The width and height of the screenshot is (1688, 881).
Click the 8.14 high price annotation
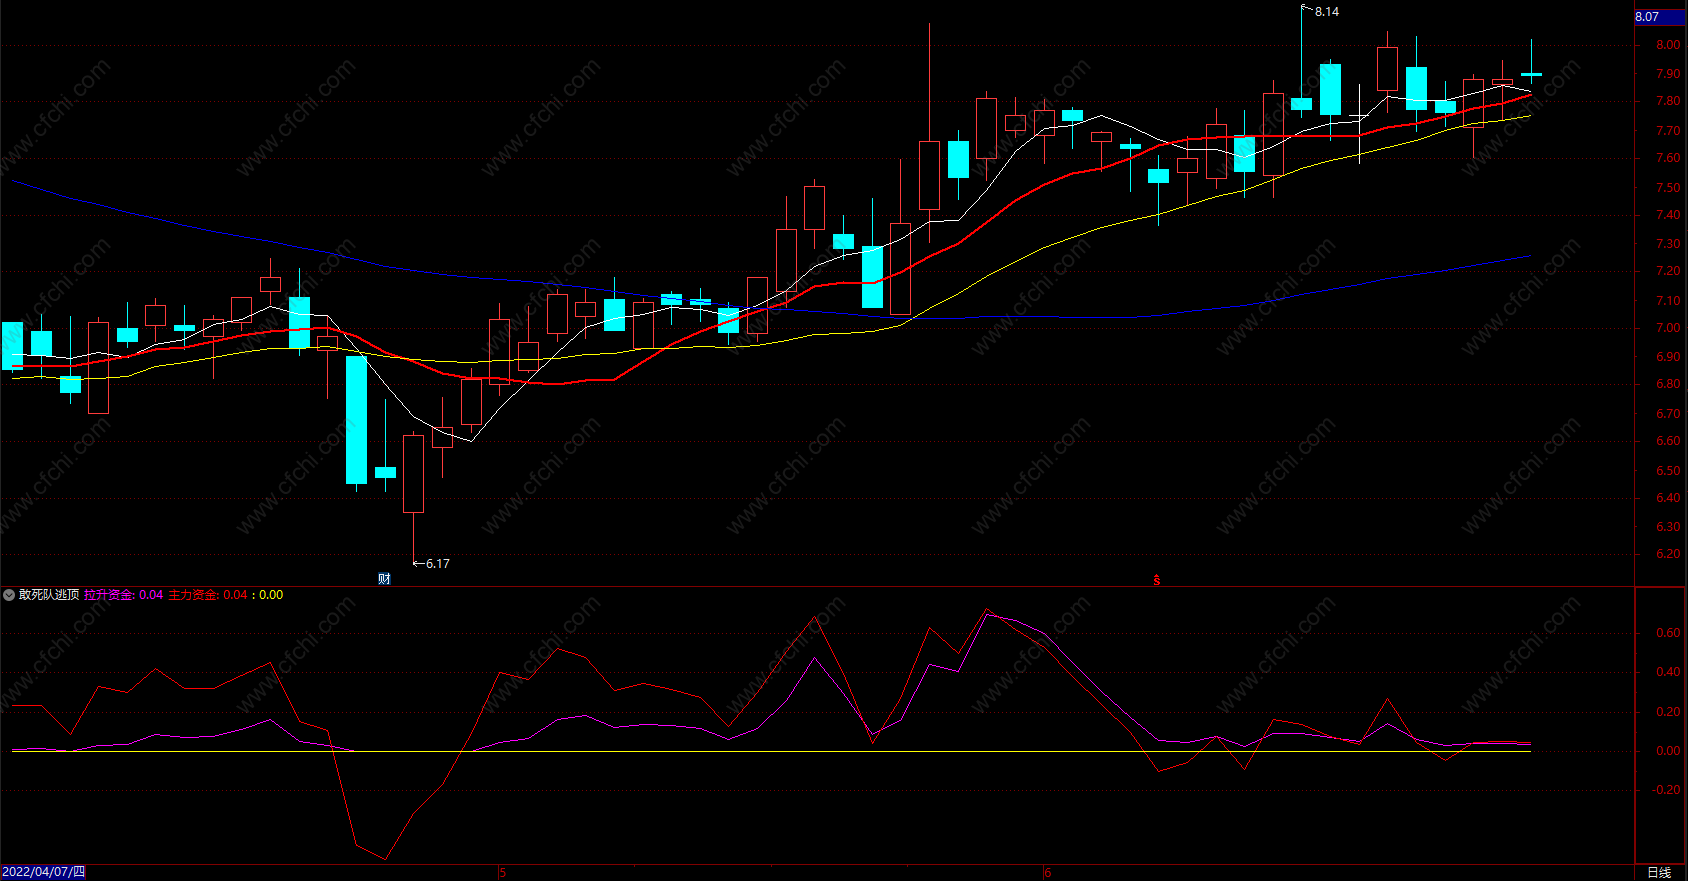click(1326, 12)
